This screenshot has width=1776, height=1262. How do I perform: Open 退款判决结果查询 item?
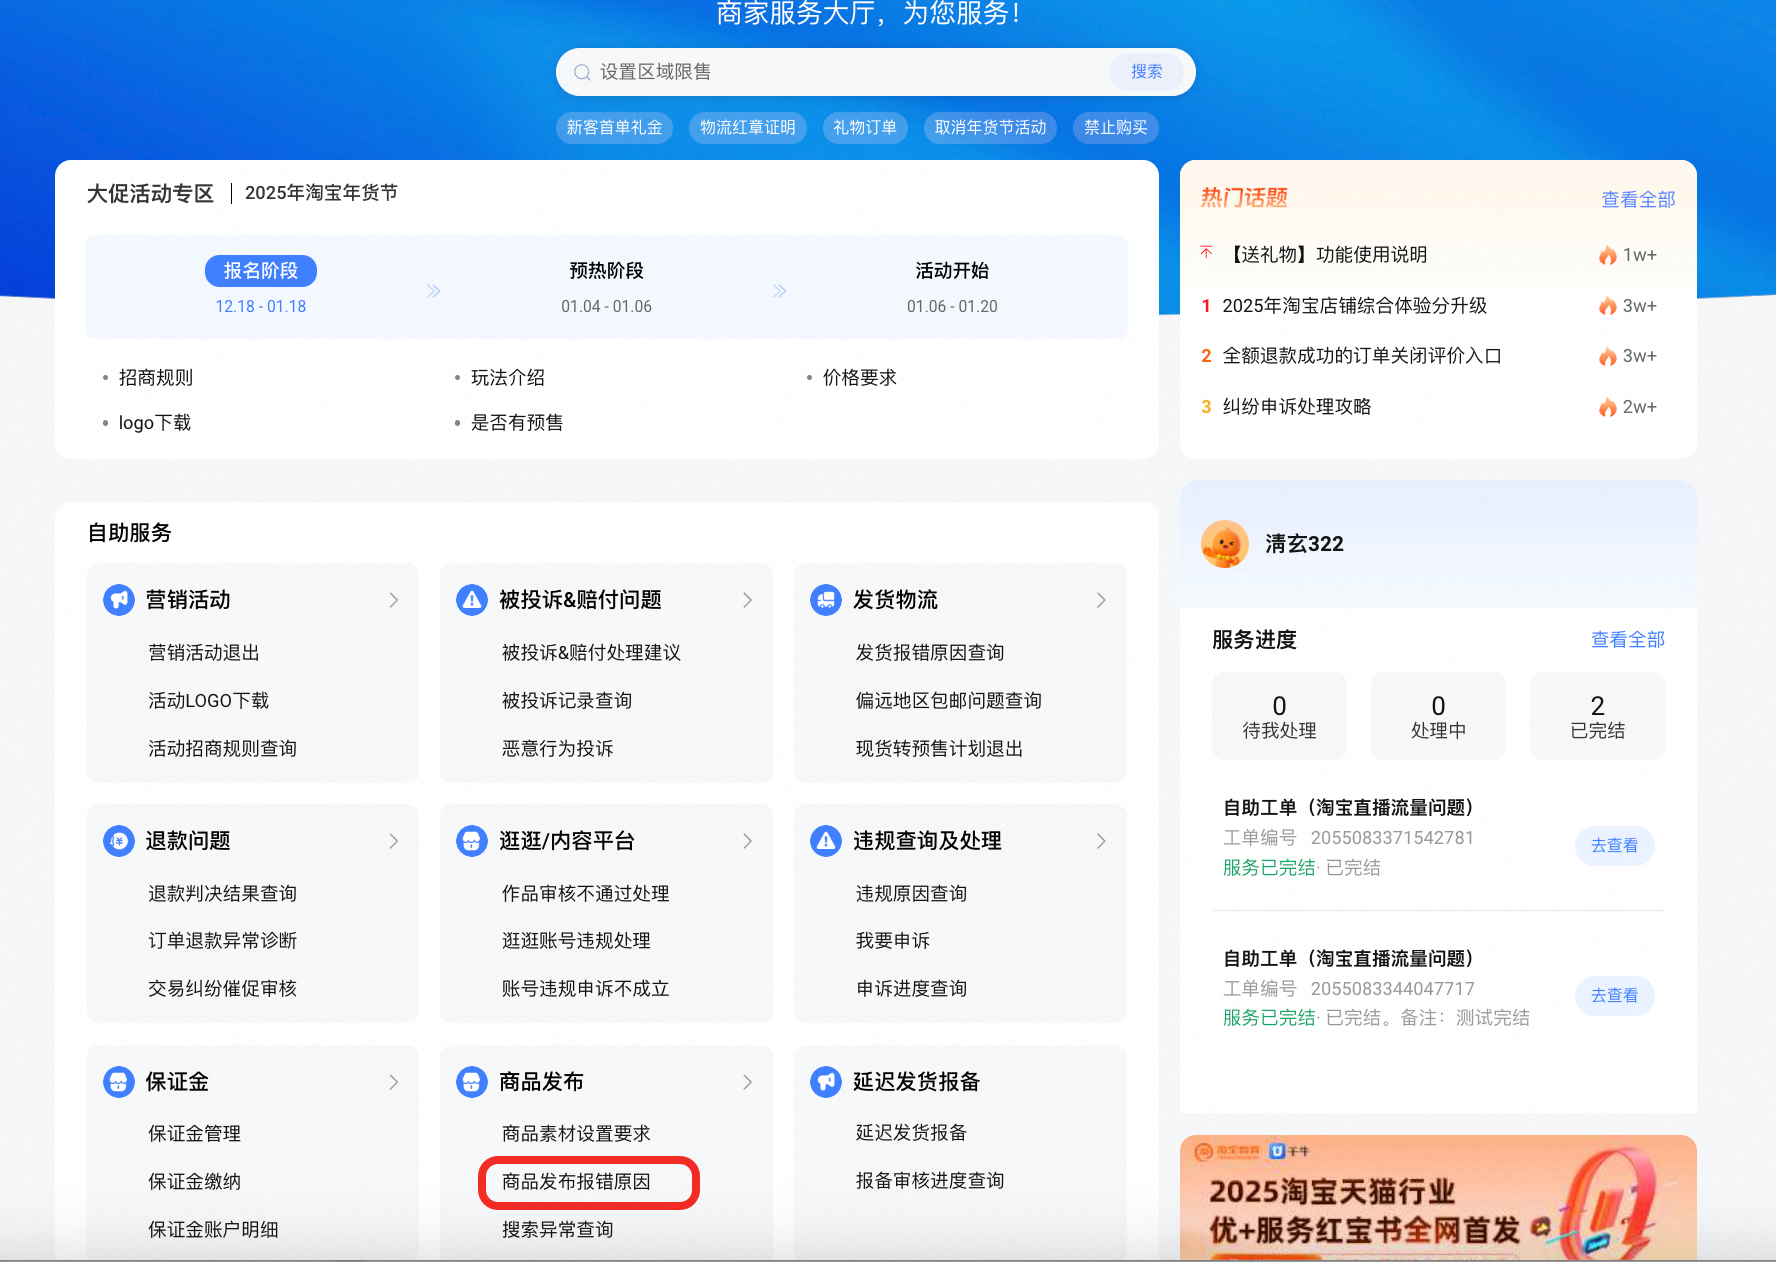[x=223, y=894]
